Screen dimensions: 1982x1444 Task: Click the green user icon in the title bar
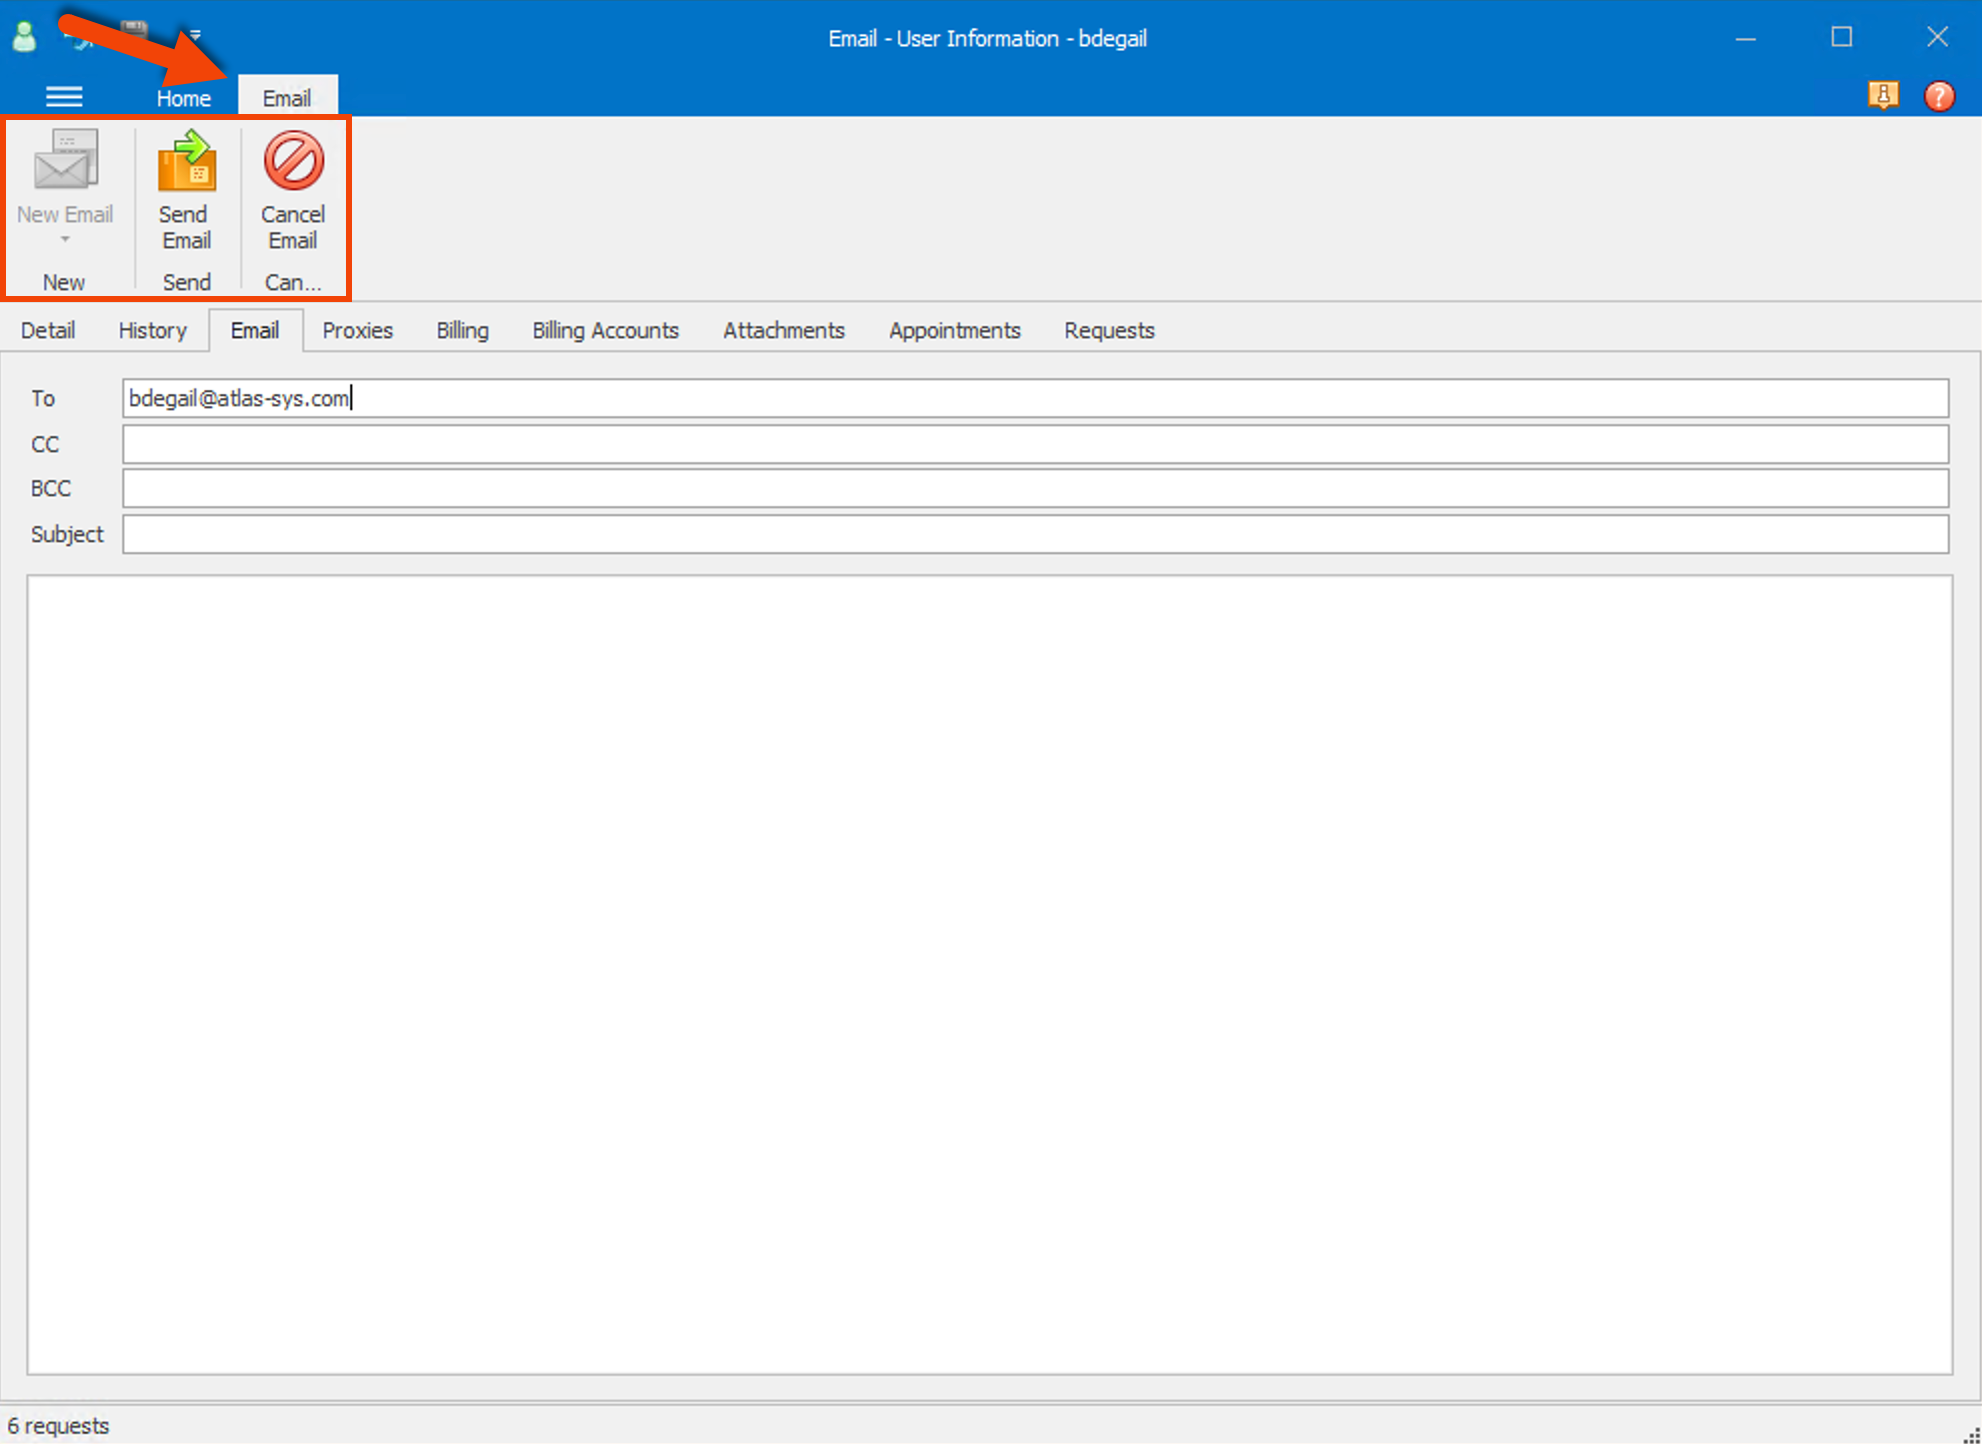(x=24, y=36)
